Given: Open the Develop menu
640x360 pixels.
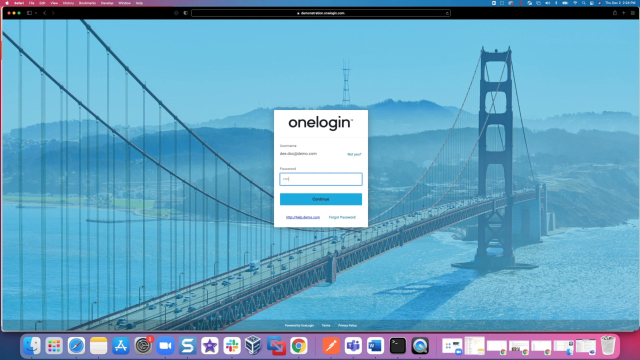Looking at the screenshot, I should tap(107, 3).
